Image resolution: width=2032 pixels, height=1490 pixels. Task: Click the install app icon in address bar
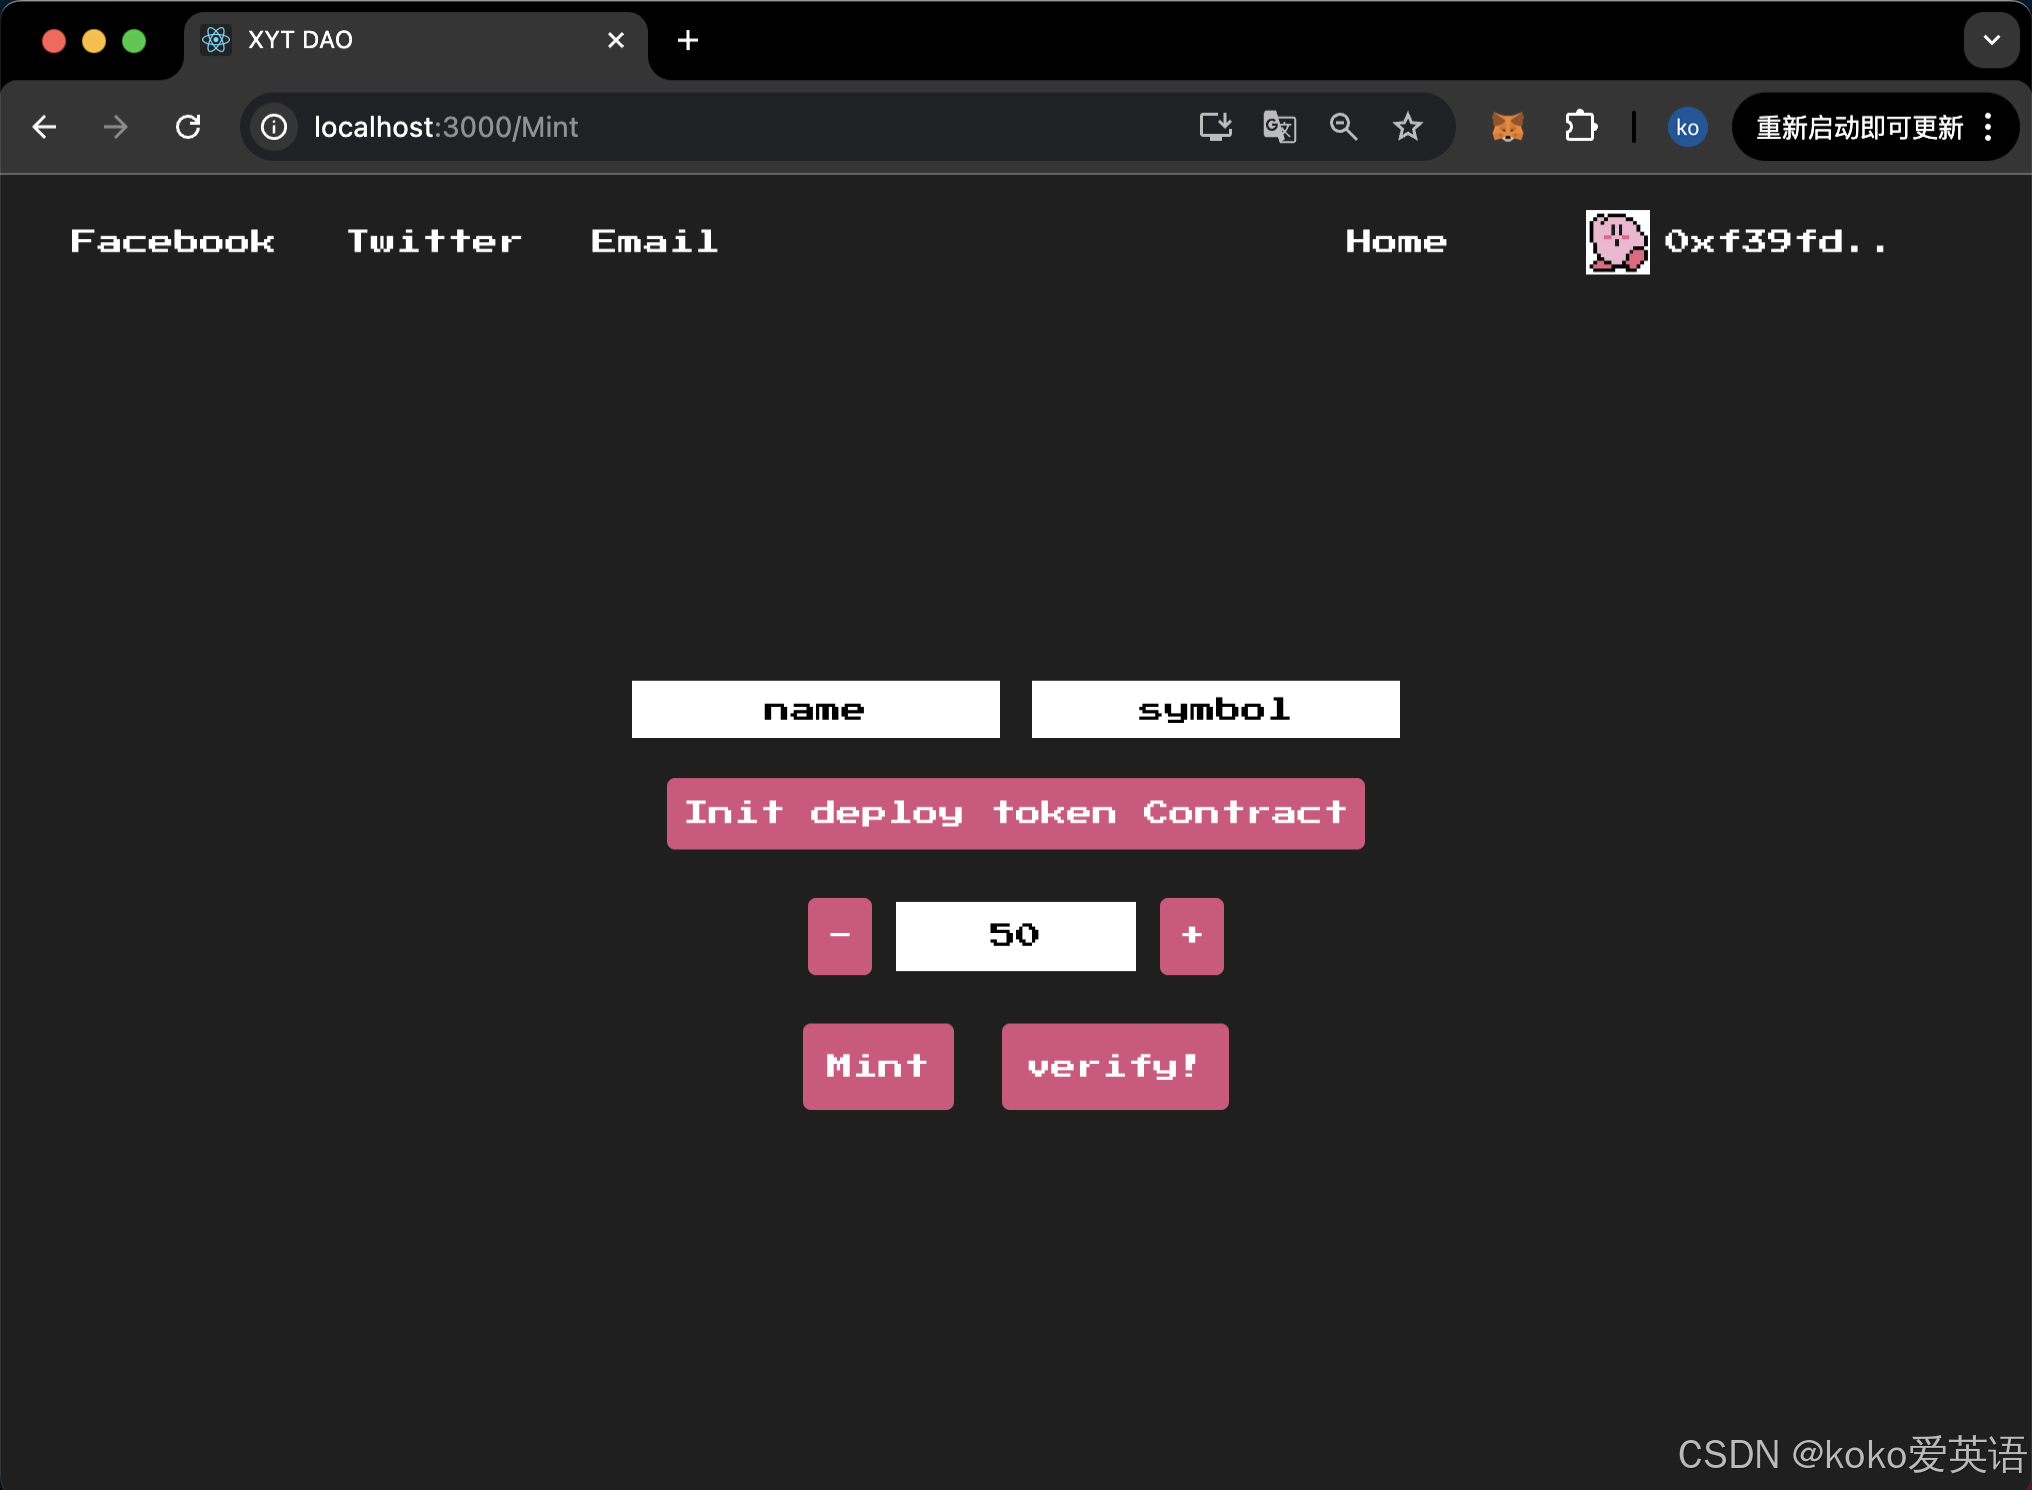tap(1215, 127)
